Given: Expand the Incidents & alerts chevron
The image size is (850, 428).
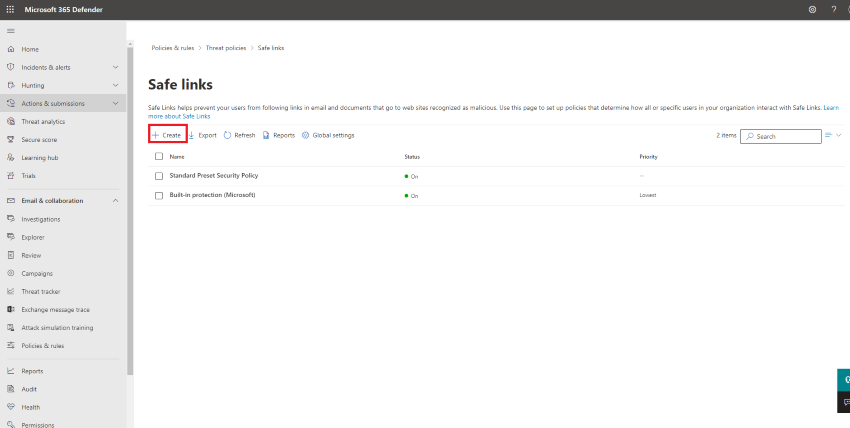Looking at the screenshot, I should (x=115, y=67).
